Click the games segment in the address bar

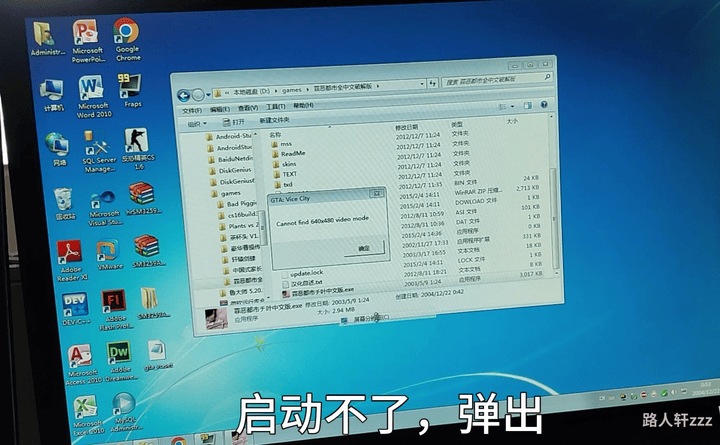tap(292, 90)
